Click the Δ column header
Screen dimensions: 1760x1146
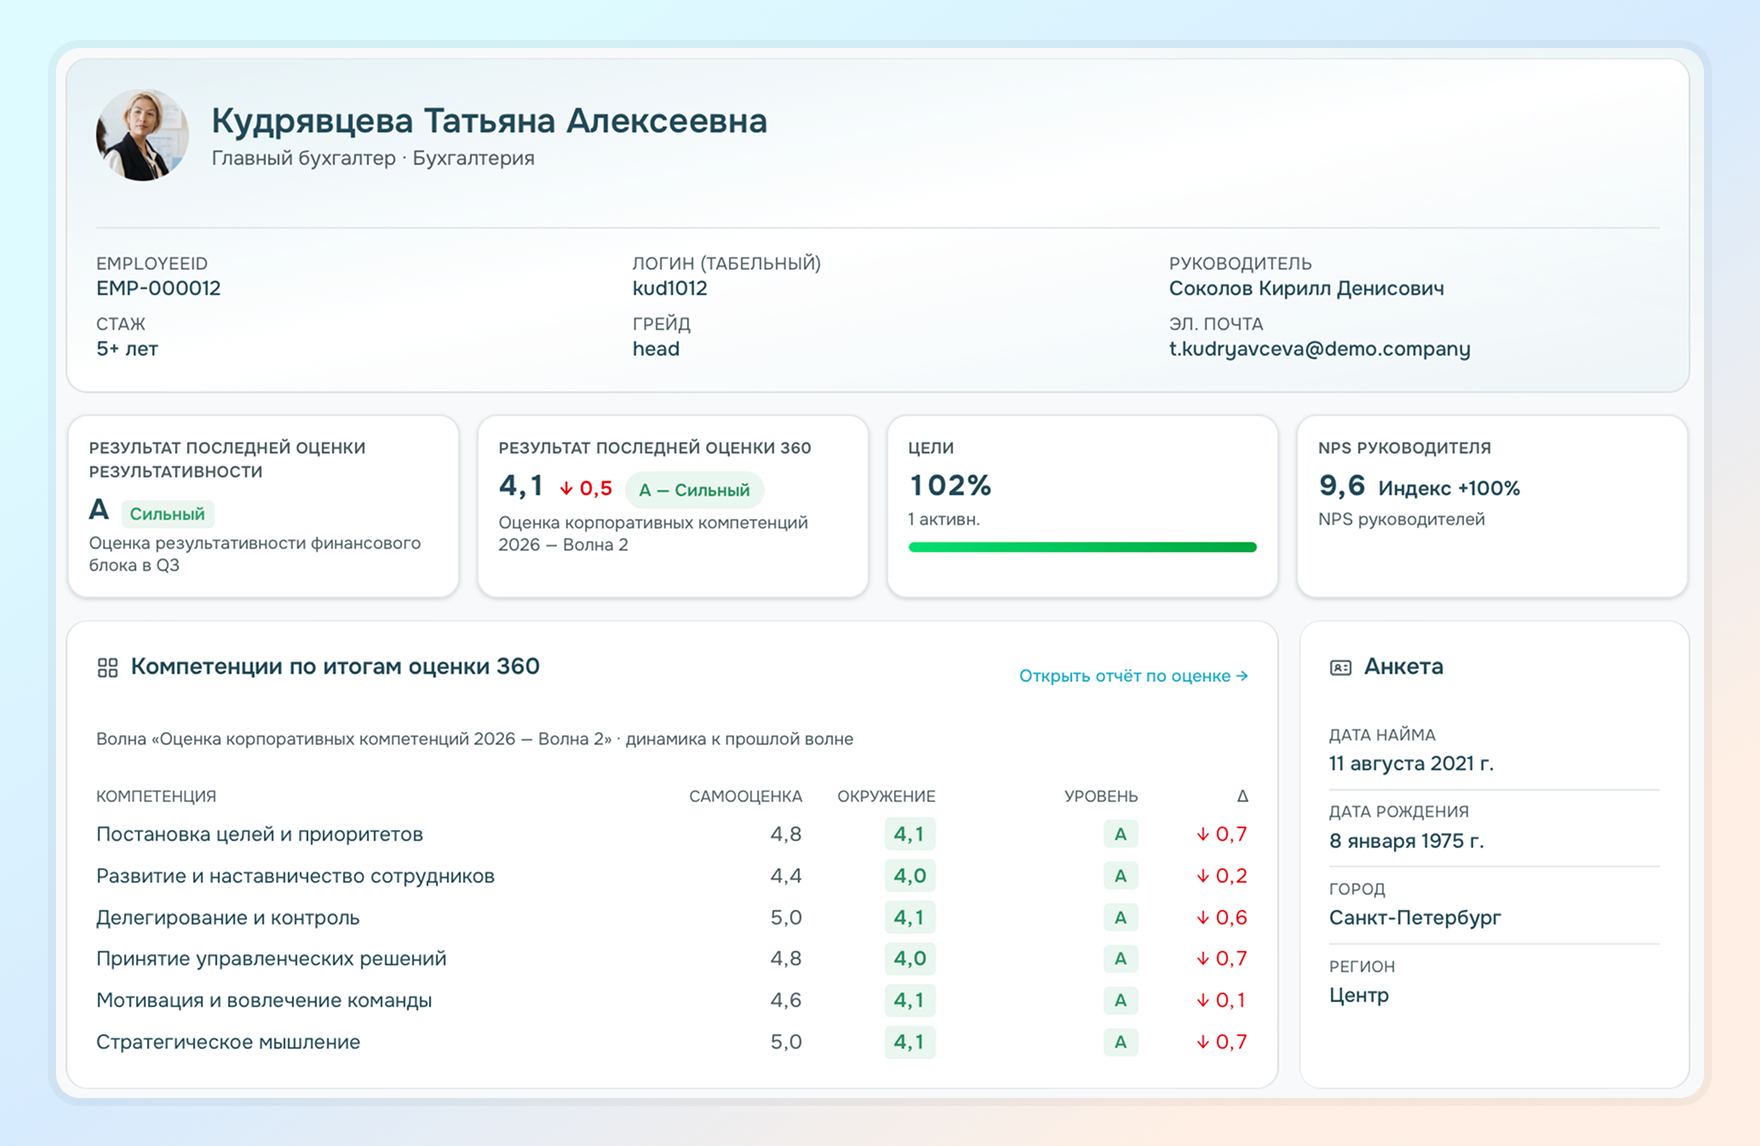[1242, 796]
